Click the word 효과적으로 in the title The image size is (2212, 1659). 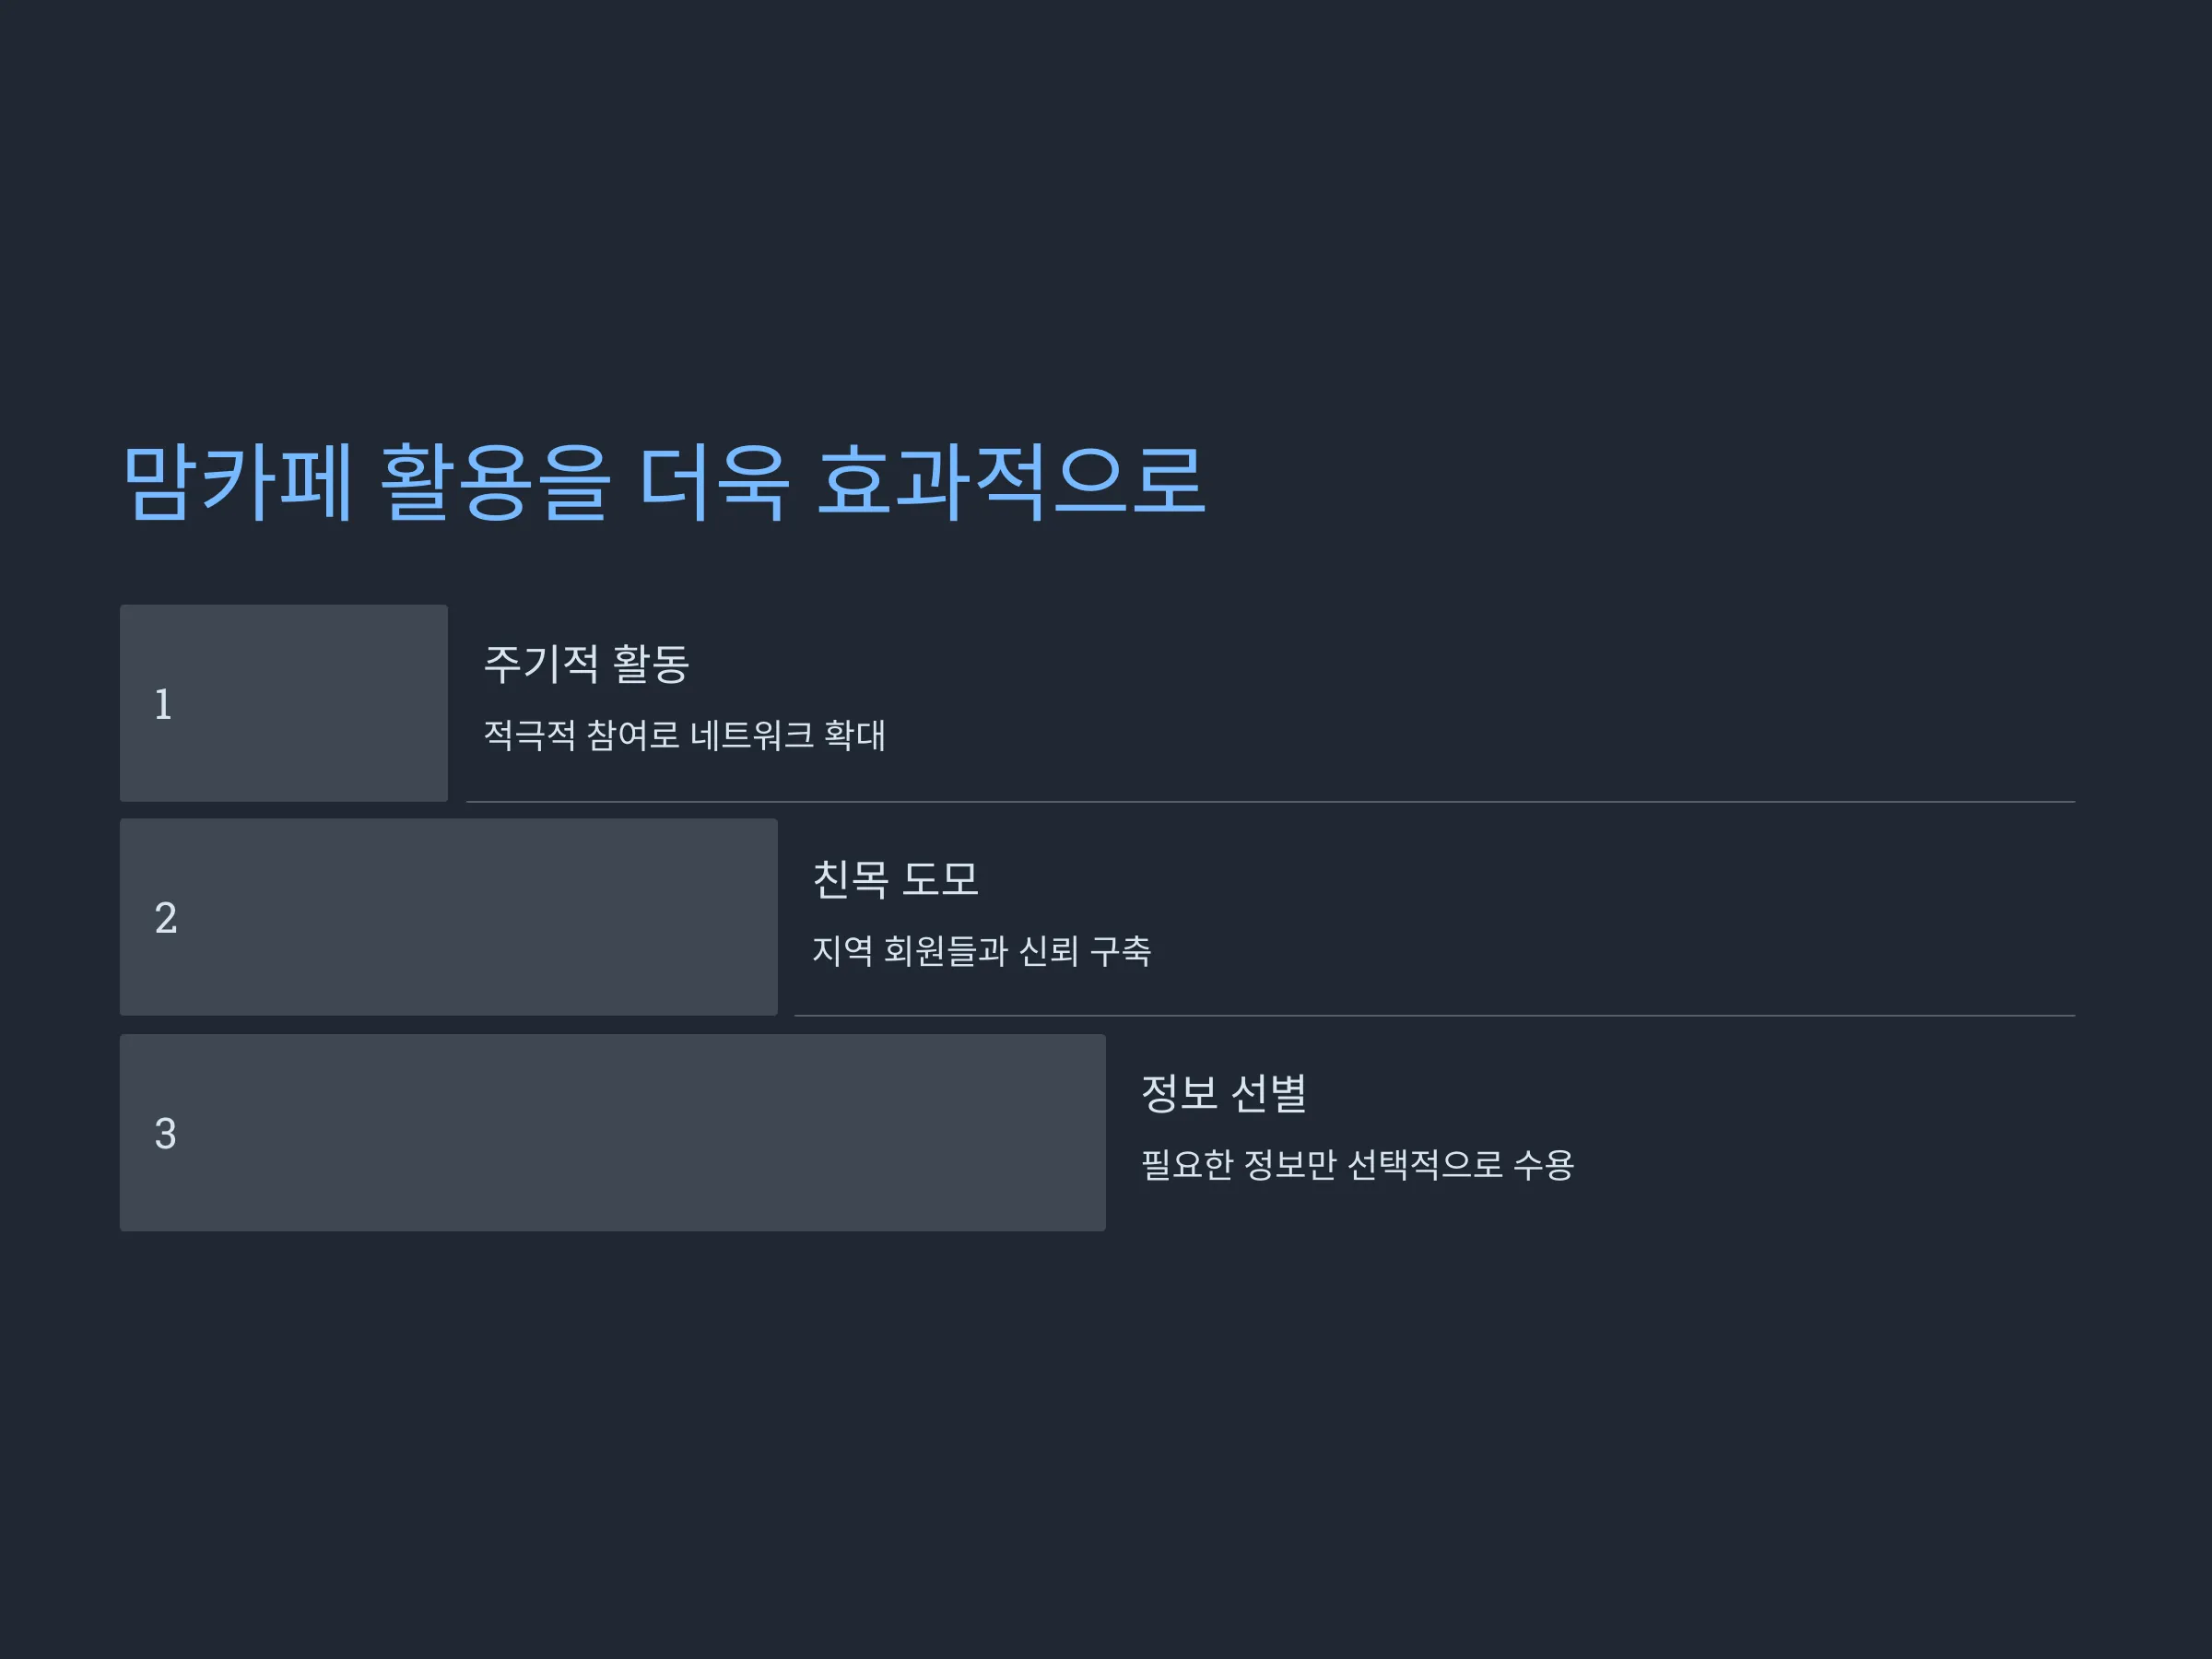click(1012, 482)
